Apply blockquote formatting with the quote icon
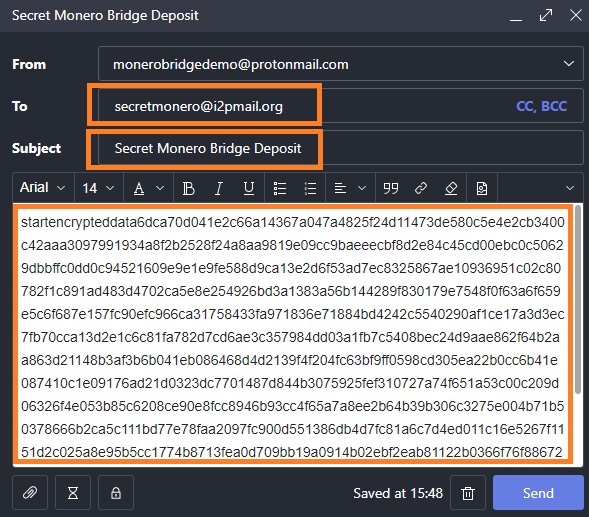Image resolution: width=589 pixels, height=517 pixels. click(x=391, y=188)
